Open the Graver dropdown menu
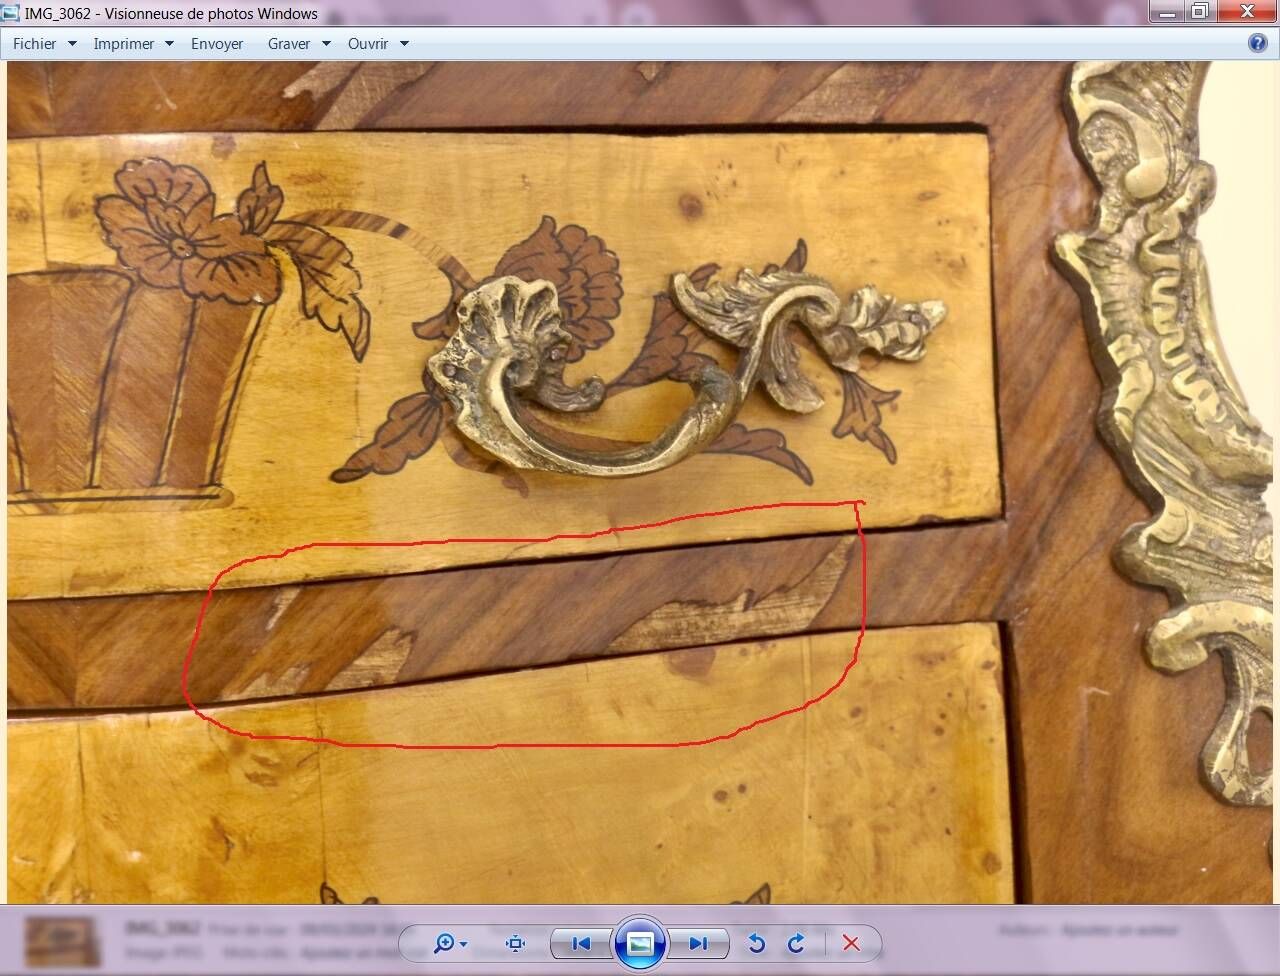1280x976 pixels. coord(299,44)
